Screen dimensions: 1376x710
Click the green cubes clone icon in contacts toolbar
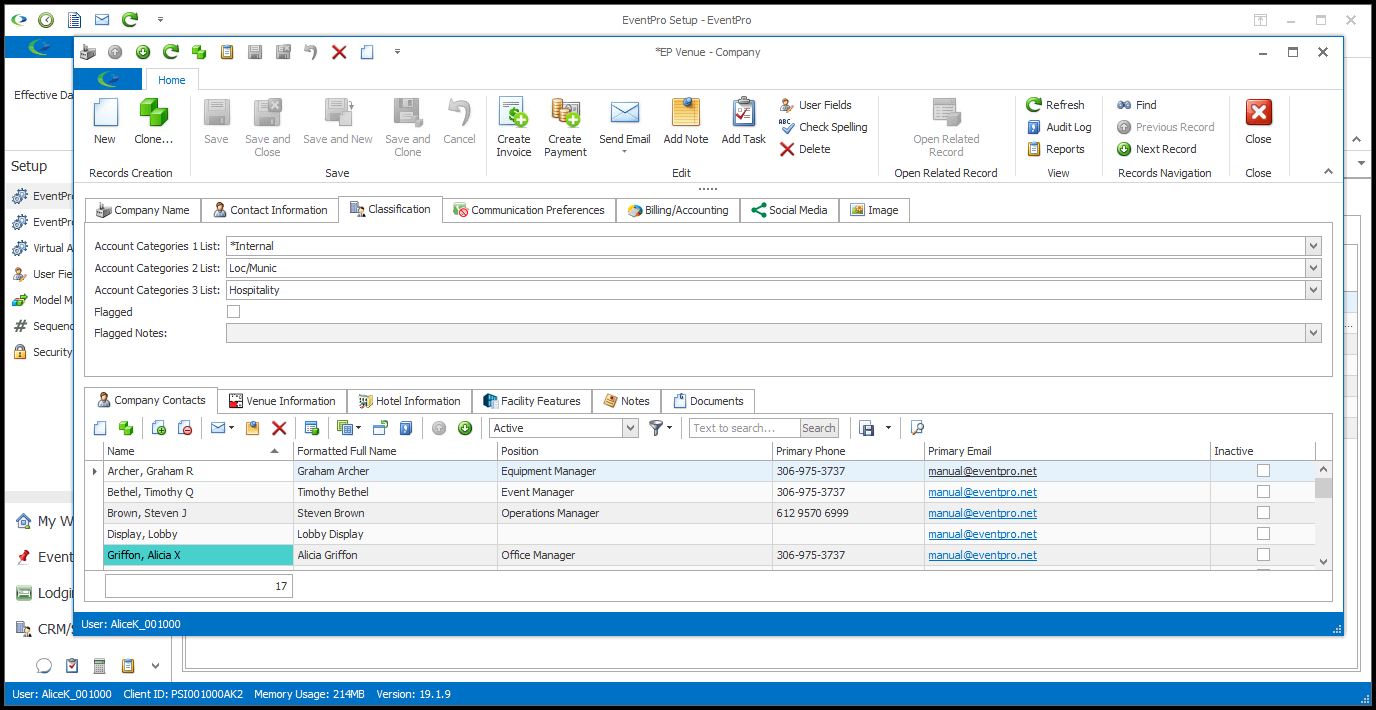tap(126, 428)
